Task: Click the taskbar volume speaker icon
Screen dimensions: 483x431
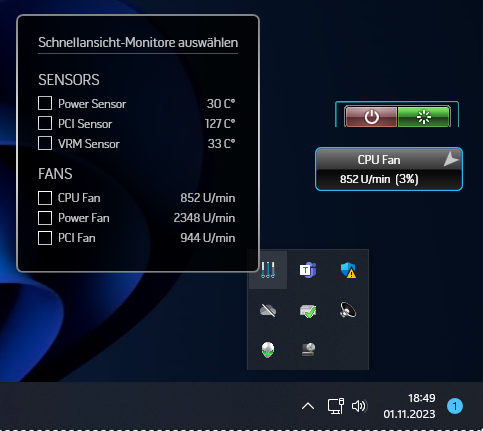Action: (359, 406)
